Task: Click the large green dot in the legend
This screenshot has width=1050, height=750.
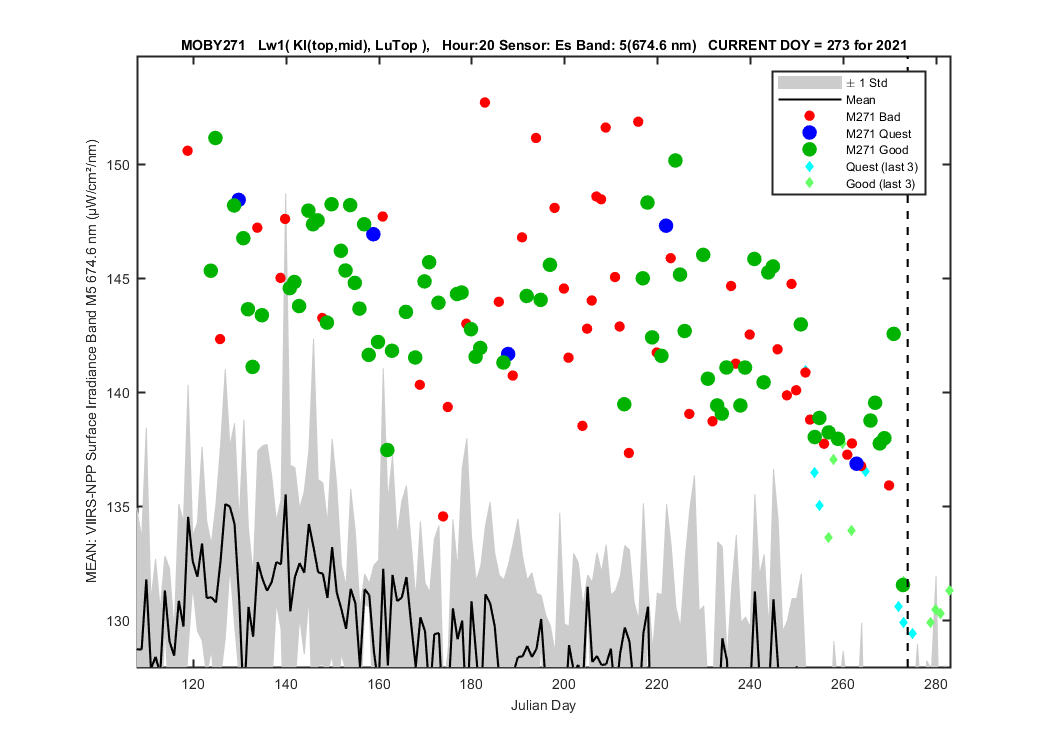Action: pos(809,149)
